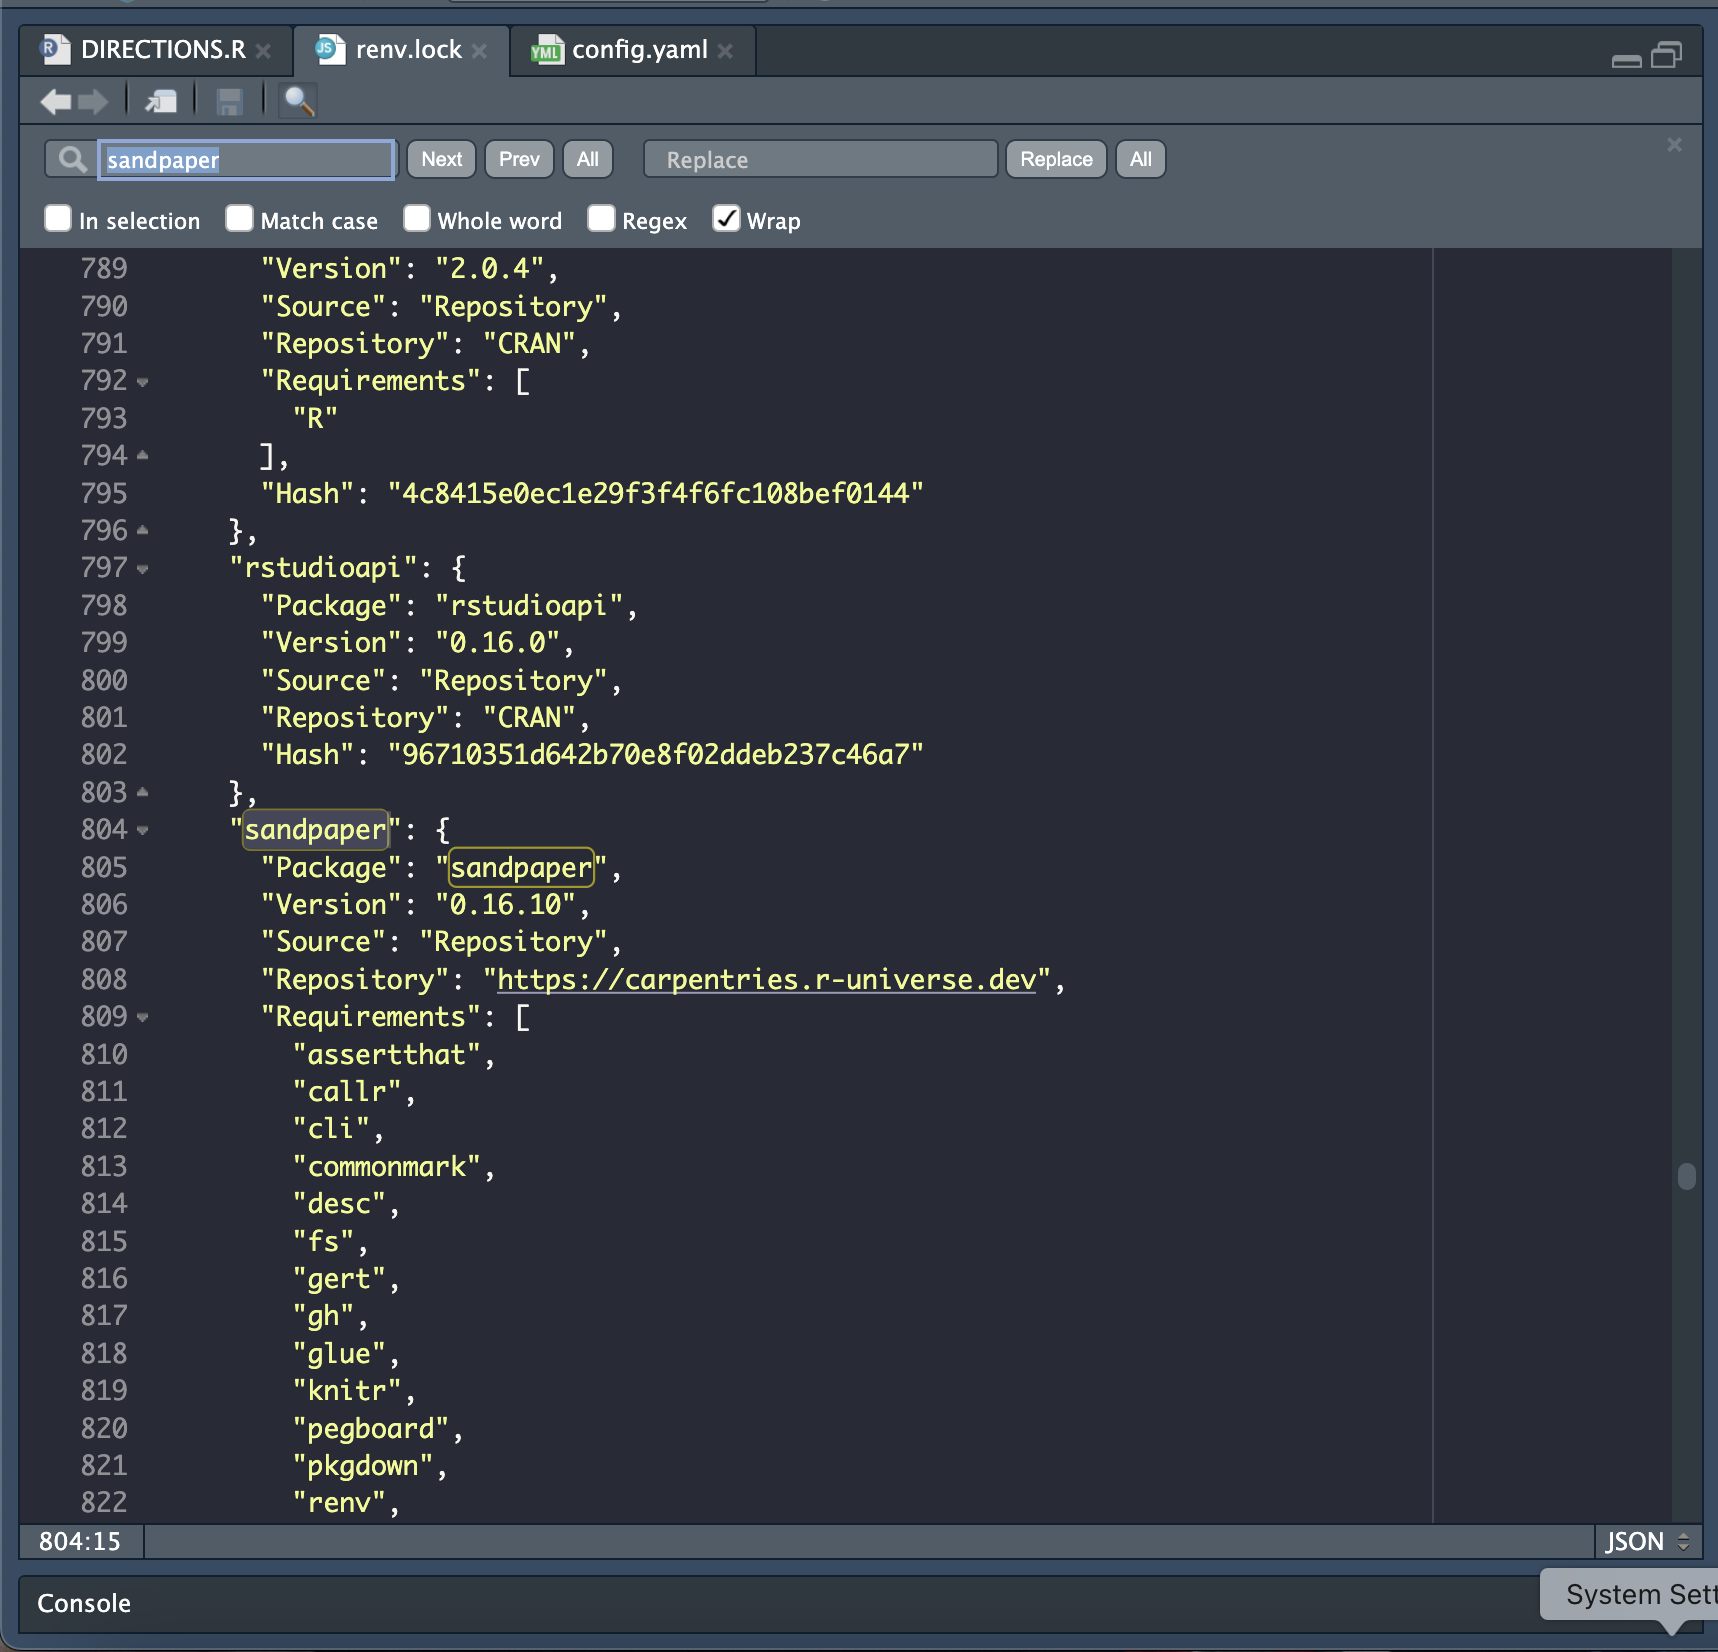Go back to previous source location
Viewport: 1718px width, 1652px height.
pos(56,101)
